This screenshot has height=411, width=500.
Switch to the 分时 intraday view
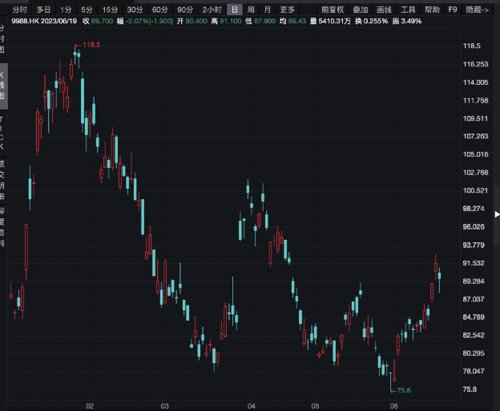click(x=19, y=10)
